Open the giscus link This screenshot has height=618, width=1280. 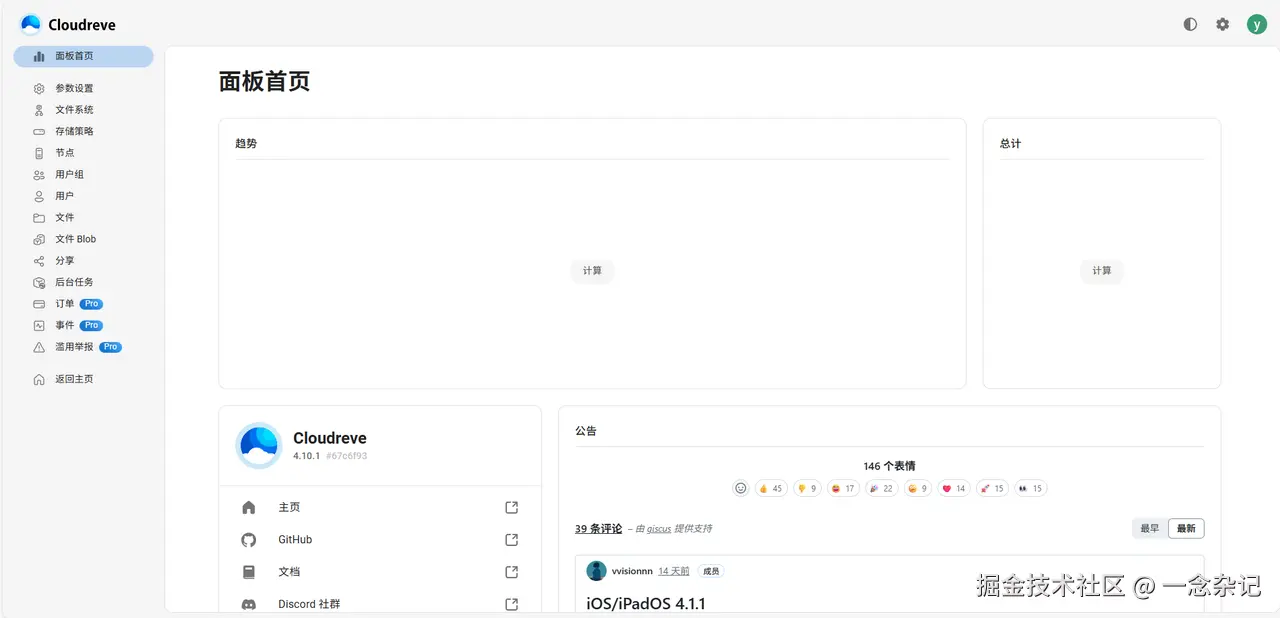pos(658,529)
